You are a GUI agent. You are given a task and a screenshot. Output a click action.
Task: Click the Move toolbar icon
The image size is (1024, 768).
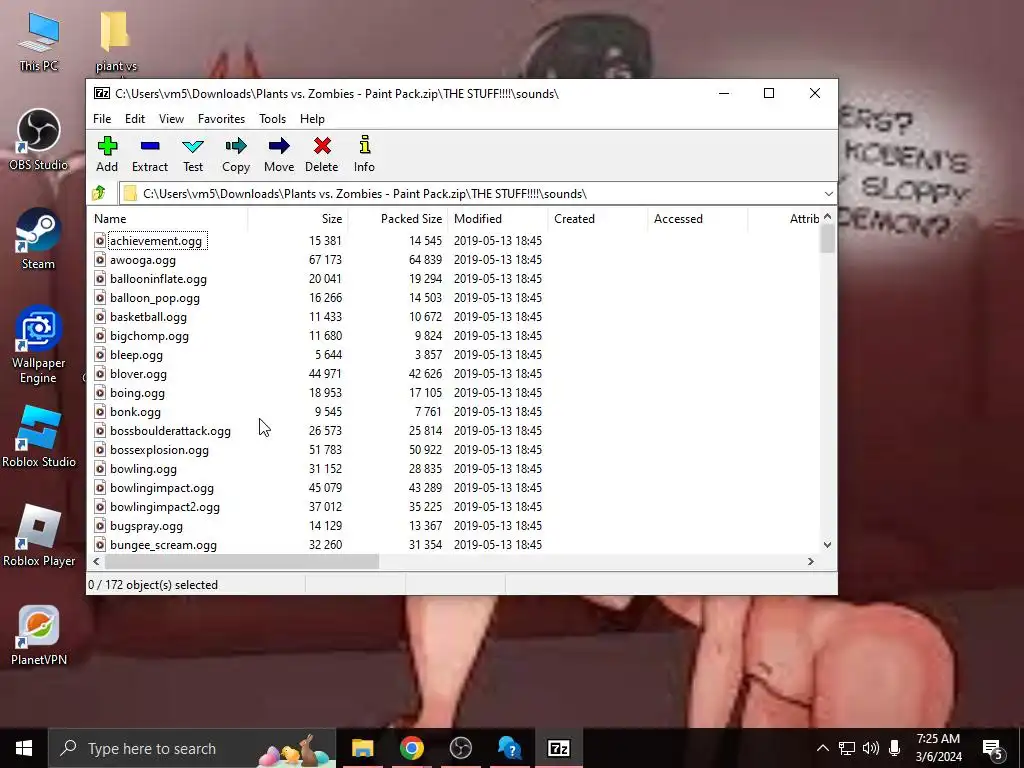pos(279,154)
